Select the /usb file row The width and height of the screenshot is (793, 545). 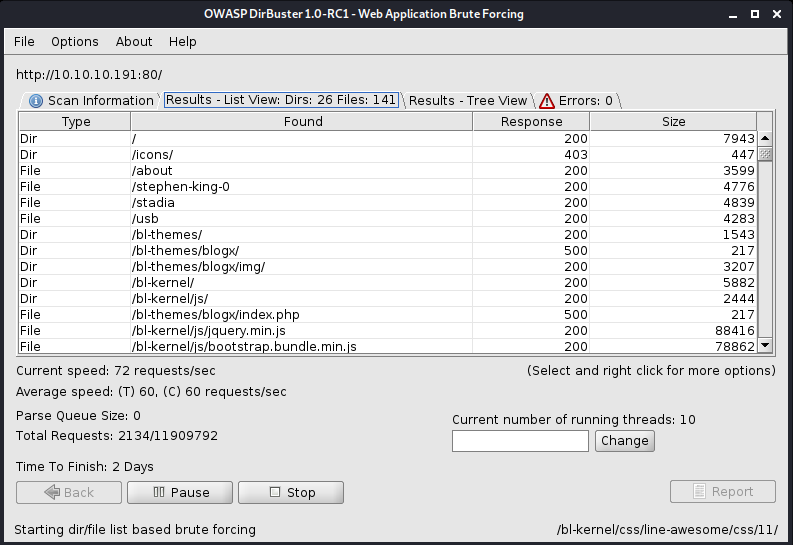(388, 219)
